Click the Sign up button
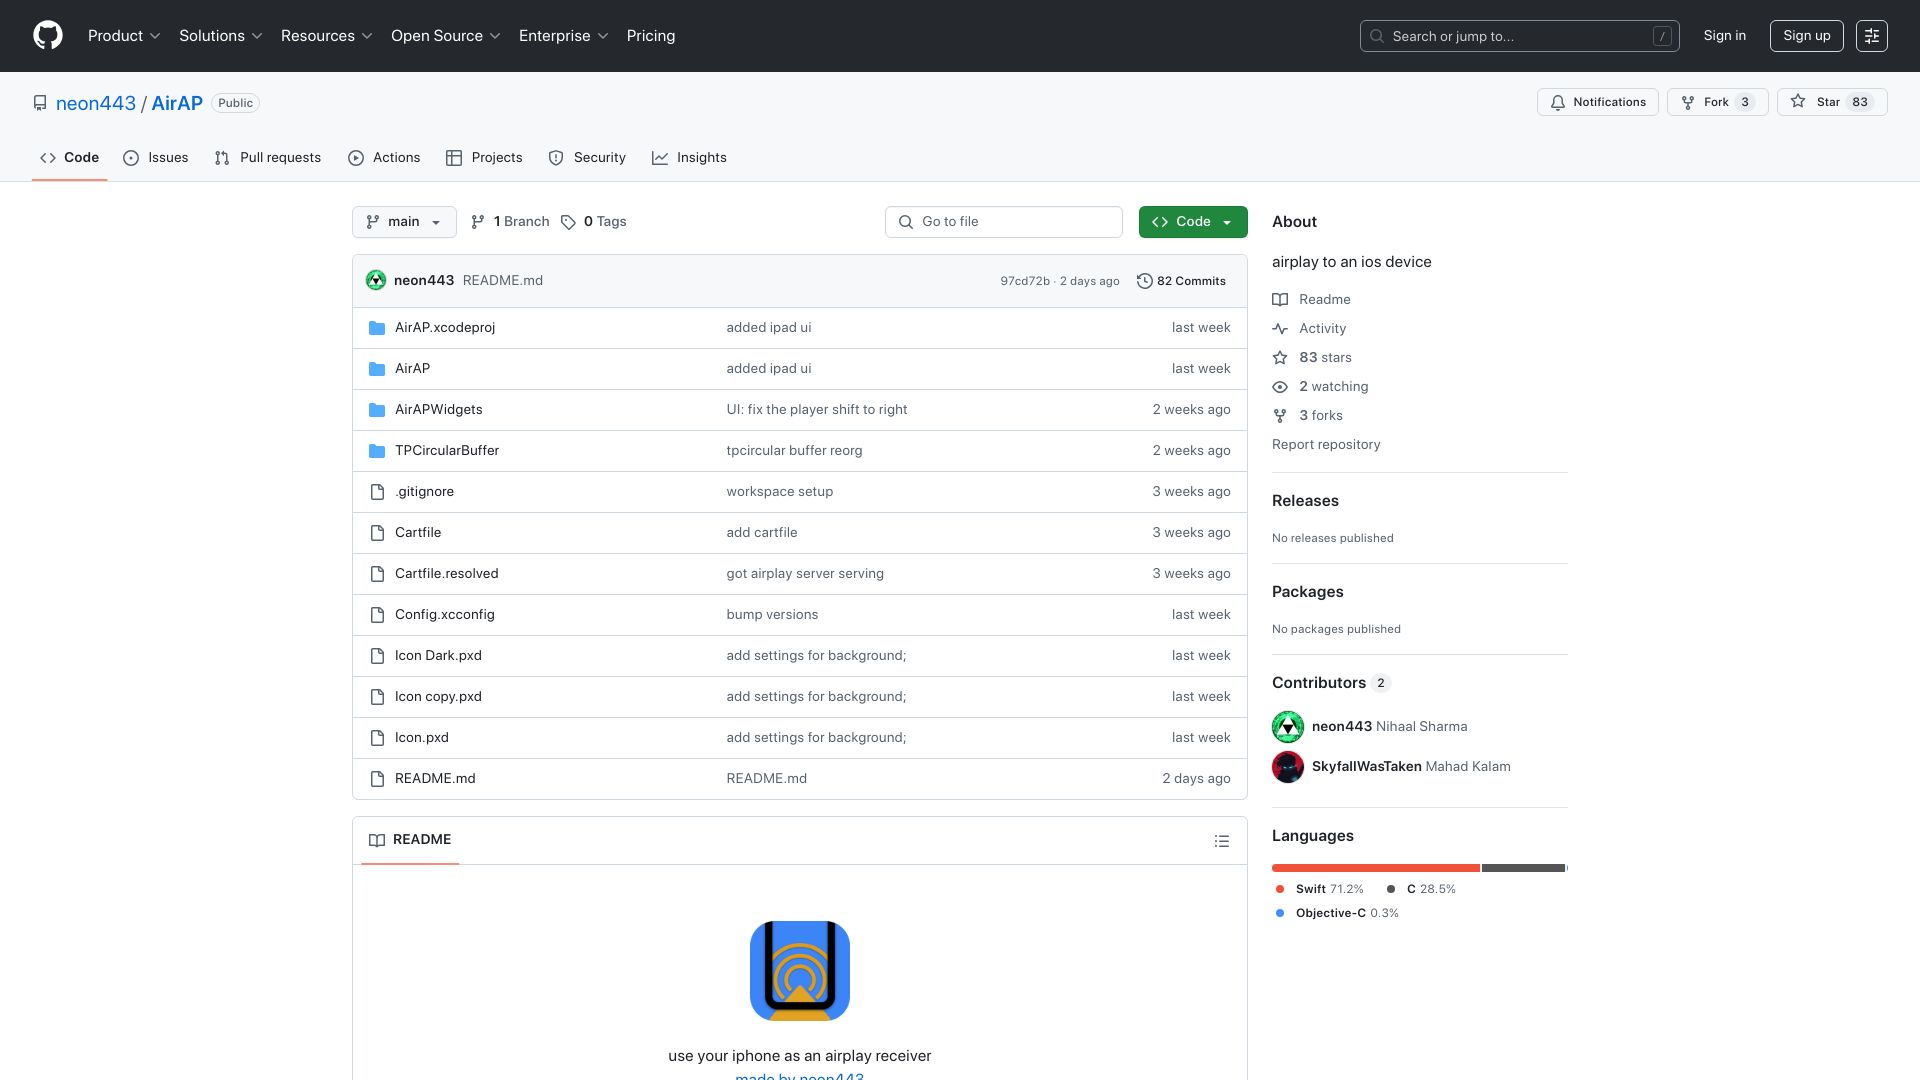 click(1807, 36)
